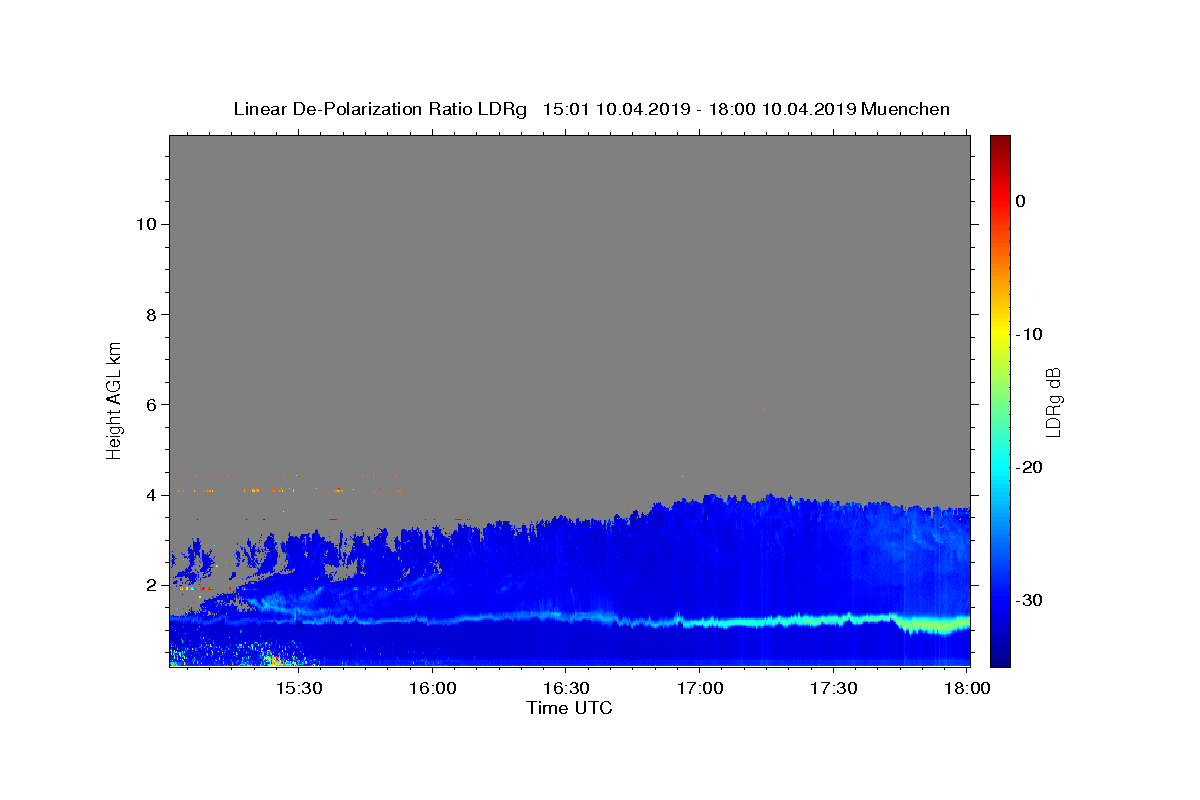This screenshot has width=1200, height=800.
Task: Click the 'Muenchen' location in the title
Action: tap(905, 109)
